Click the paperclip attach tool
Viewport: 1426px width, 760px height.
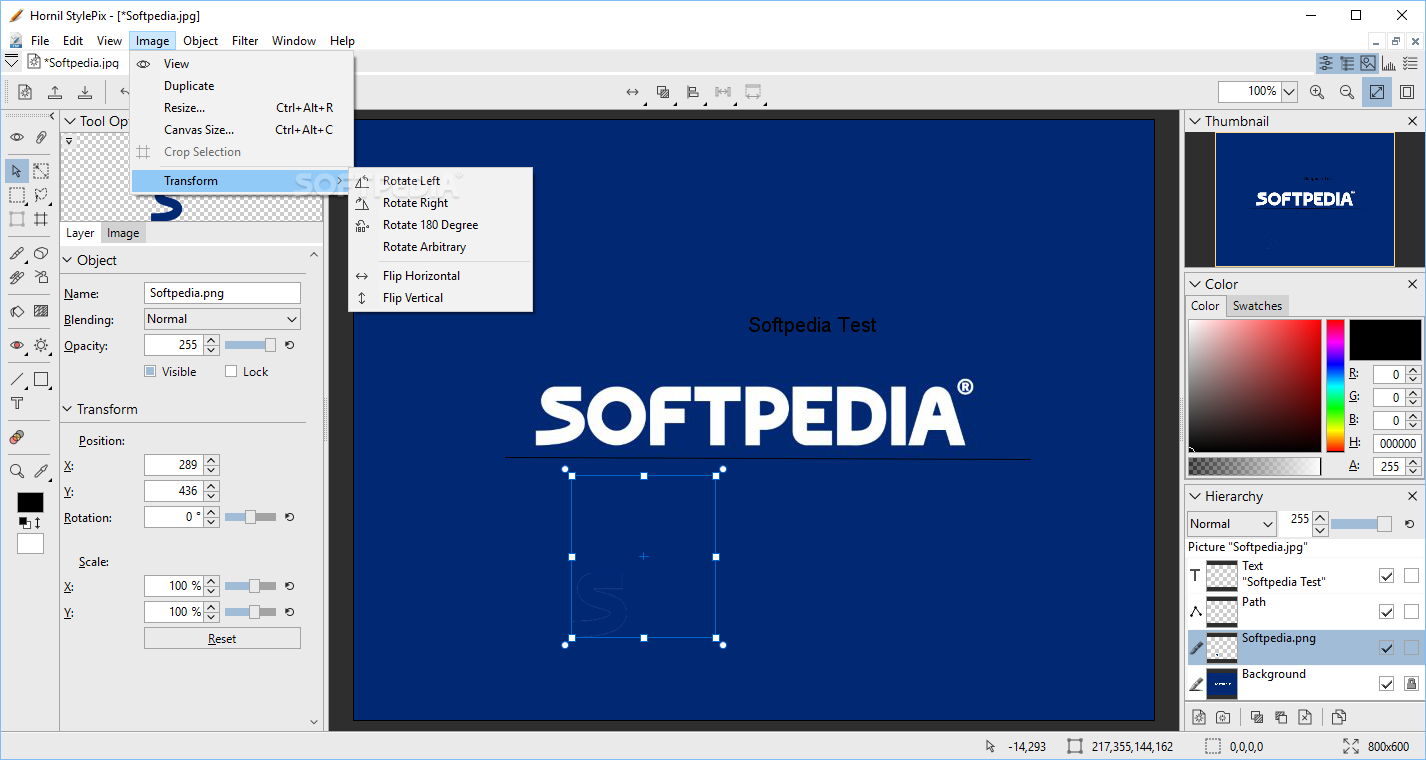click(41, 137)
